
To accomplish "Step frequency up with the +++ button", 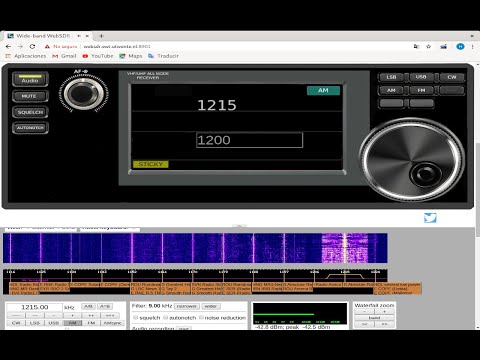I will point(110,315).
